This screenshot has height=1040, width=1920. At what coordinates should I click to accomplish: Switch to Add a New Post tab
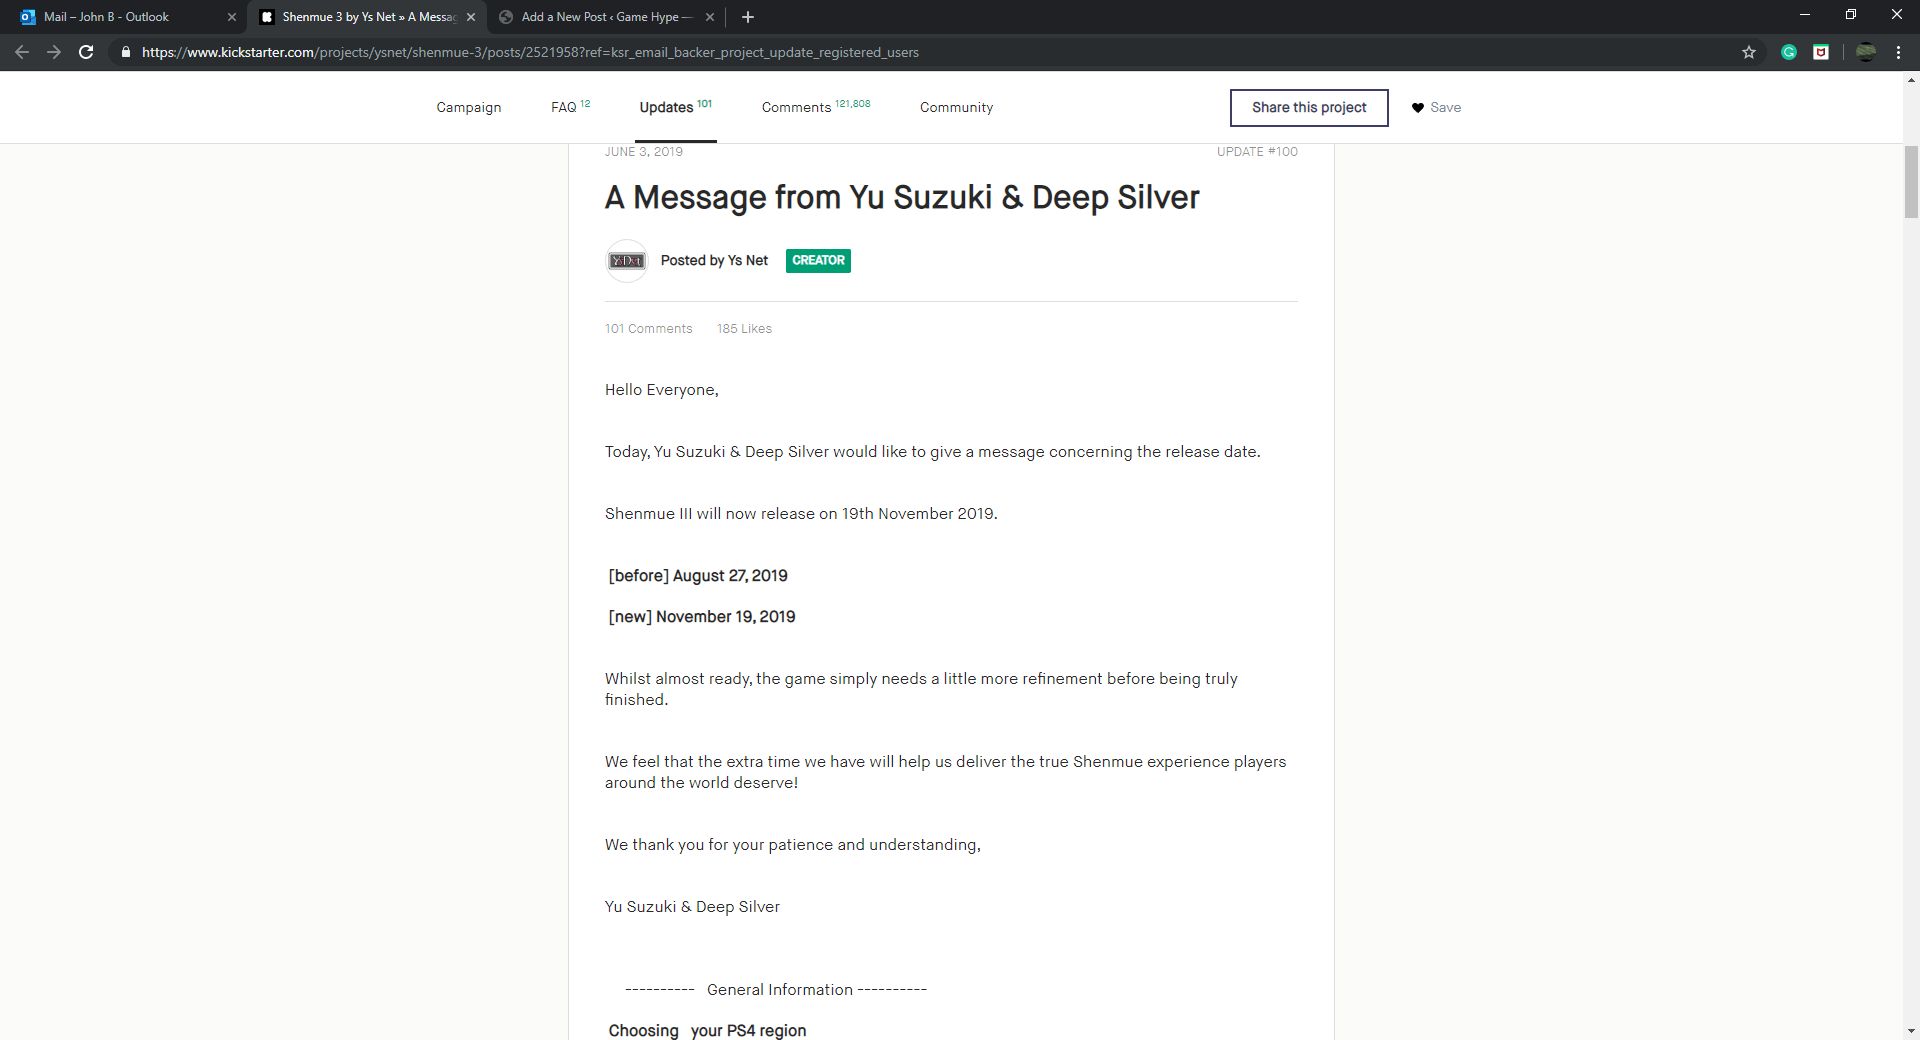click(x=606, y=17)
